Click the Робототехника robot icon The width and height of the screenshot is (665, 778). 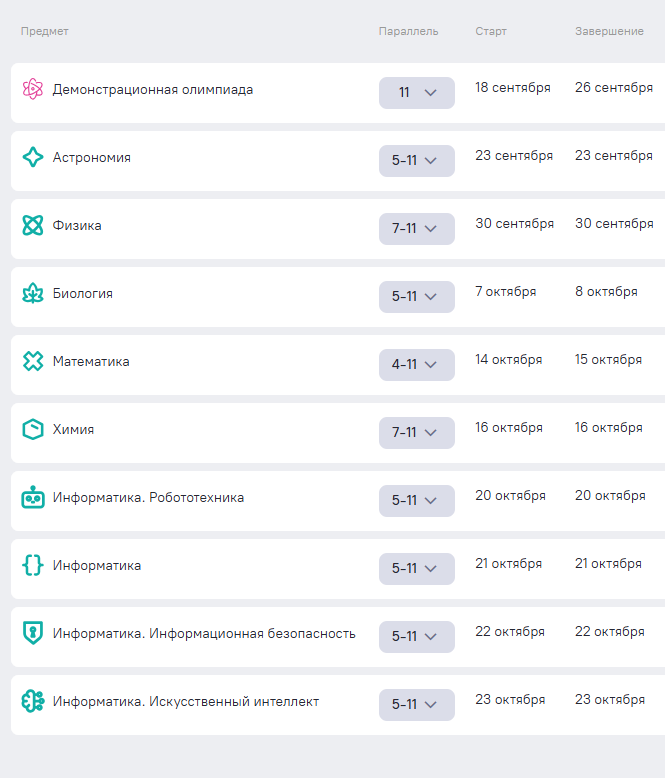click(x=33, y=498)
